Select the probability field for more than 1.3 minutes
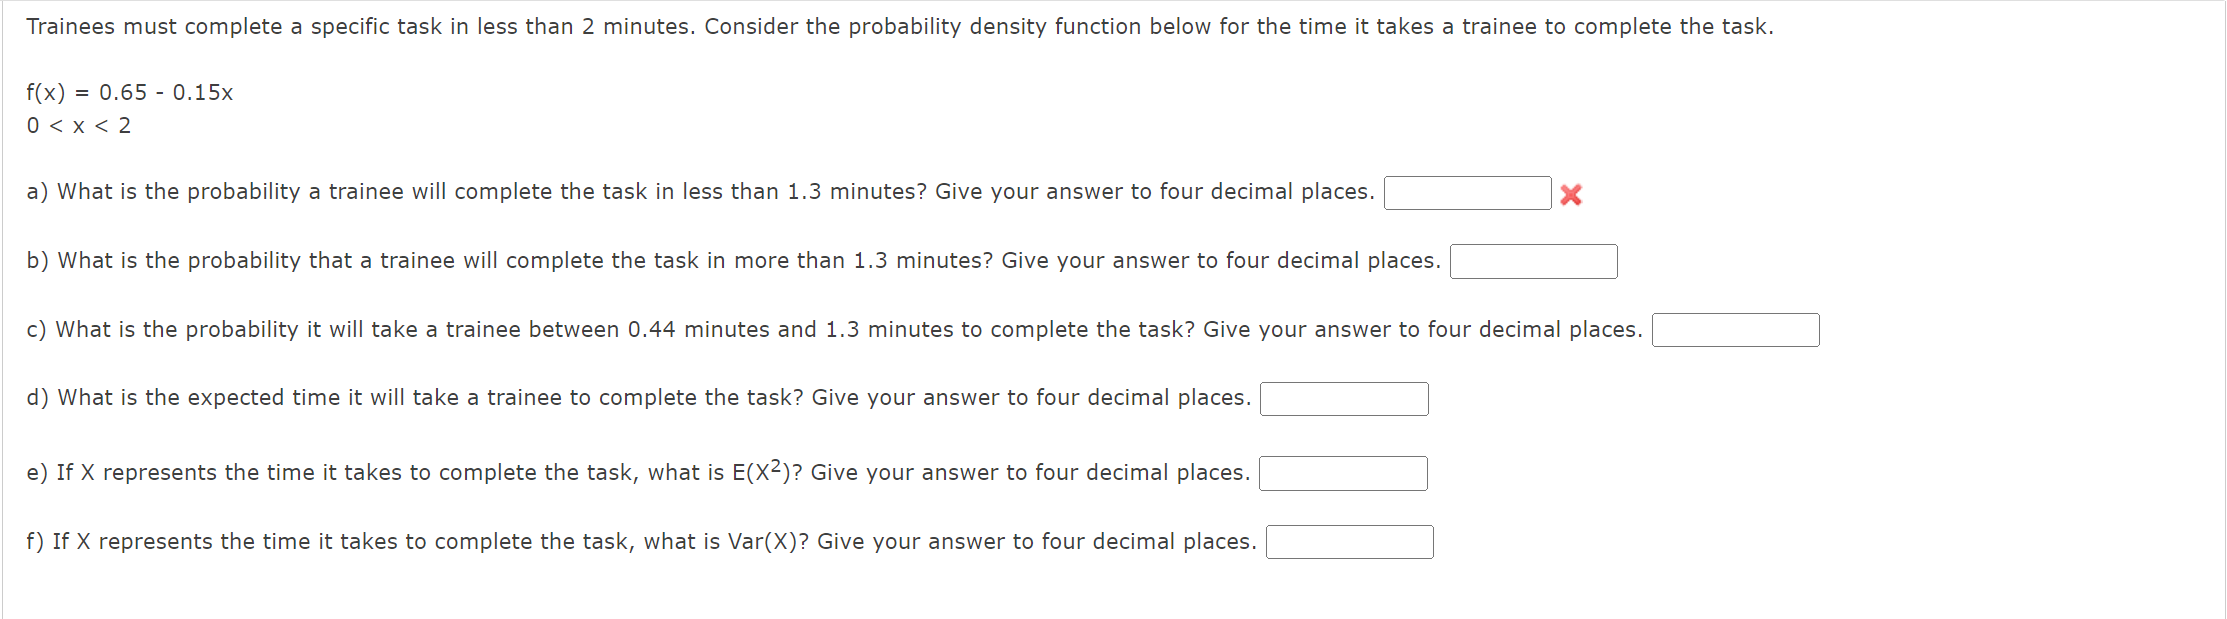 [1534, 261]
